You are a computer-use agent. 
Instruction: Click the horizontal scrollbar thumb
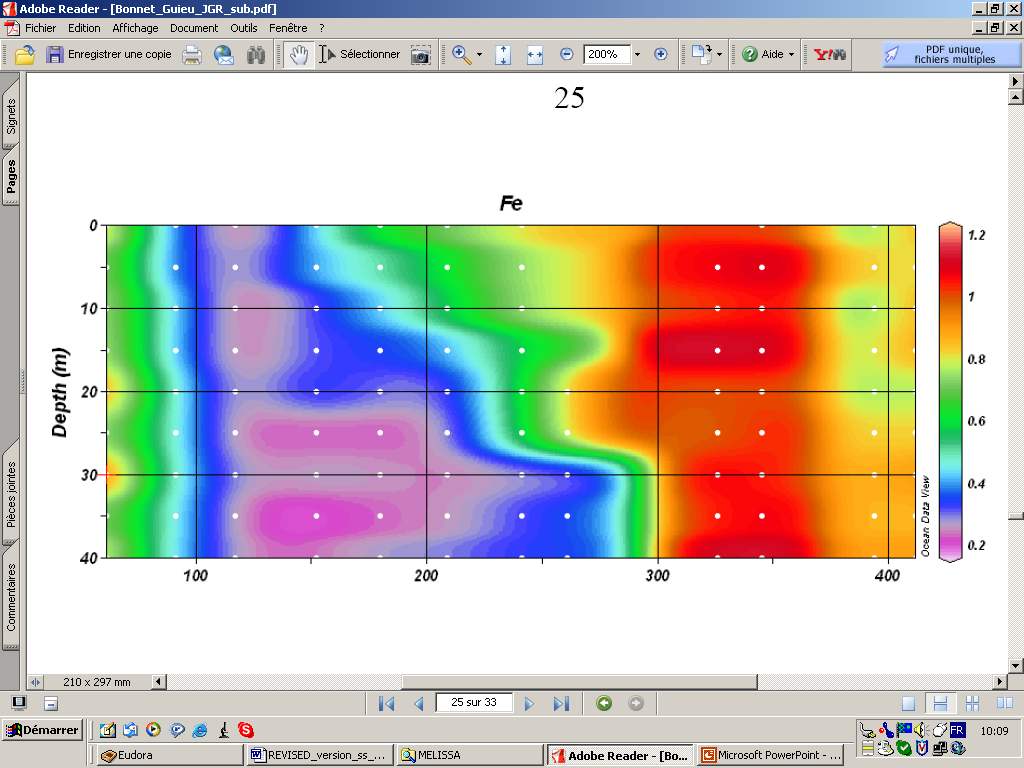(x=579, y=682)
